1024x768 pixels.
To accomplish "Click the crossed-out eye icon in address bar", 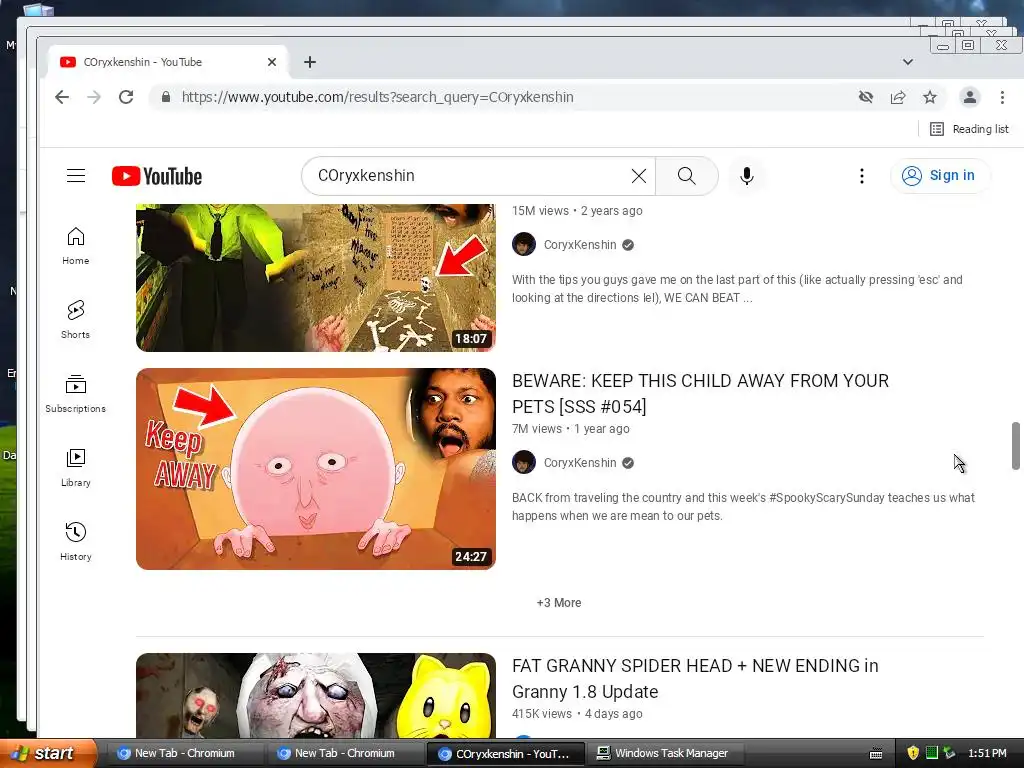I will pos(866,97).
